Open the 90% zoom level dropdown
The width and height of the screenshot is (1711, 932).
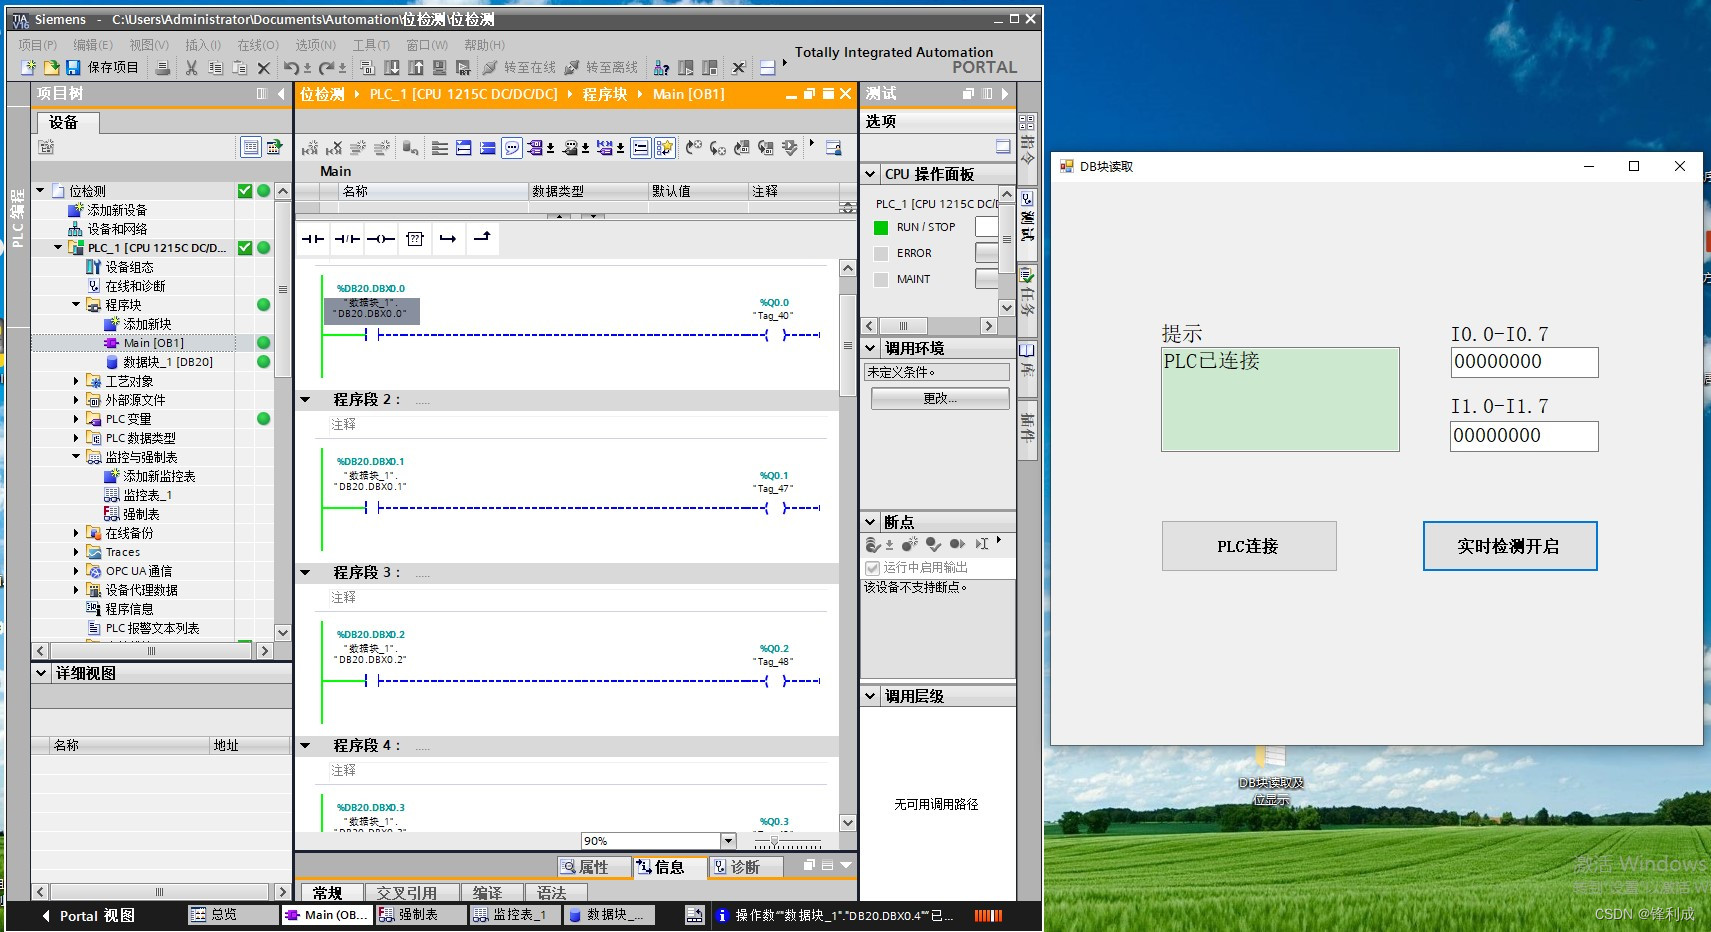(x=728, y=841)
